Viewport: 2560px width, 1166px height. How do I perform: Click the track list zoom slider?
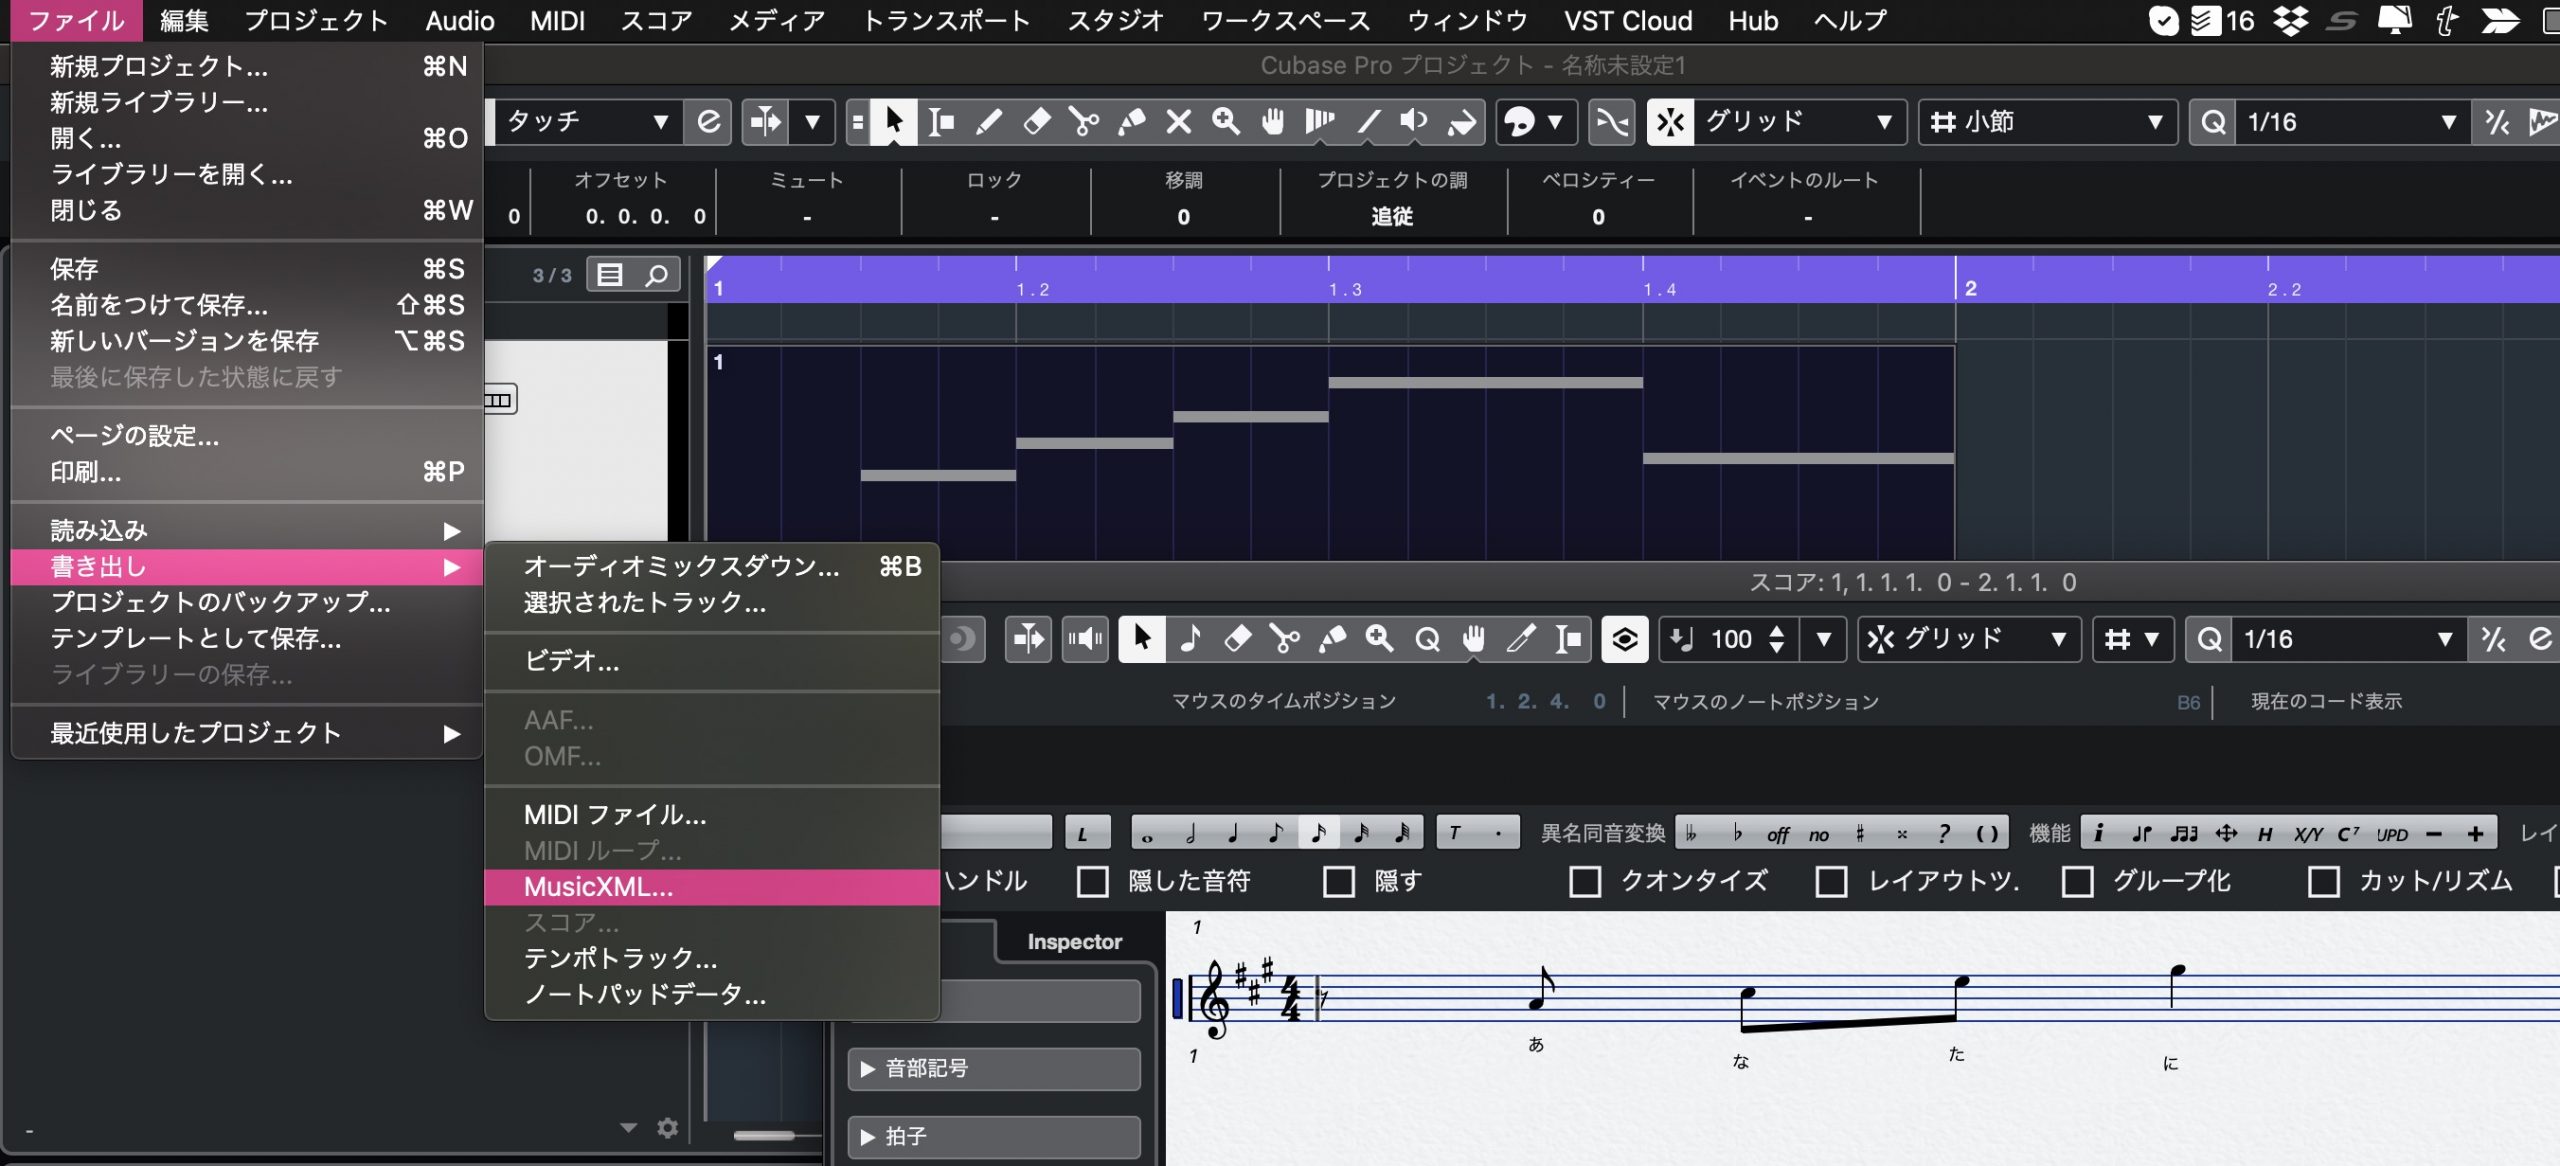pos(764,1135)
